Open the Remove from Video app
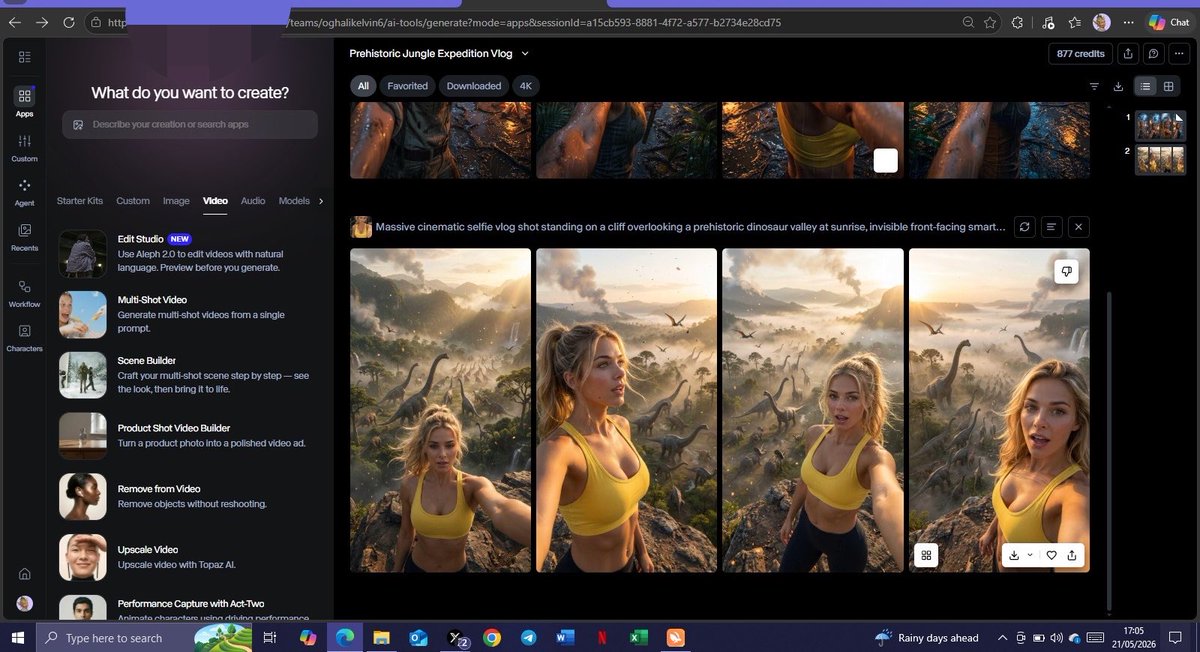 [190, 496]
